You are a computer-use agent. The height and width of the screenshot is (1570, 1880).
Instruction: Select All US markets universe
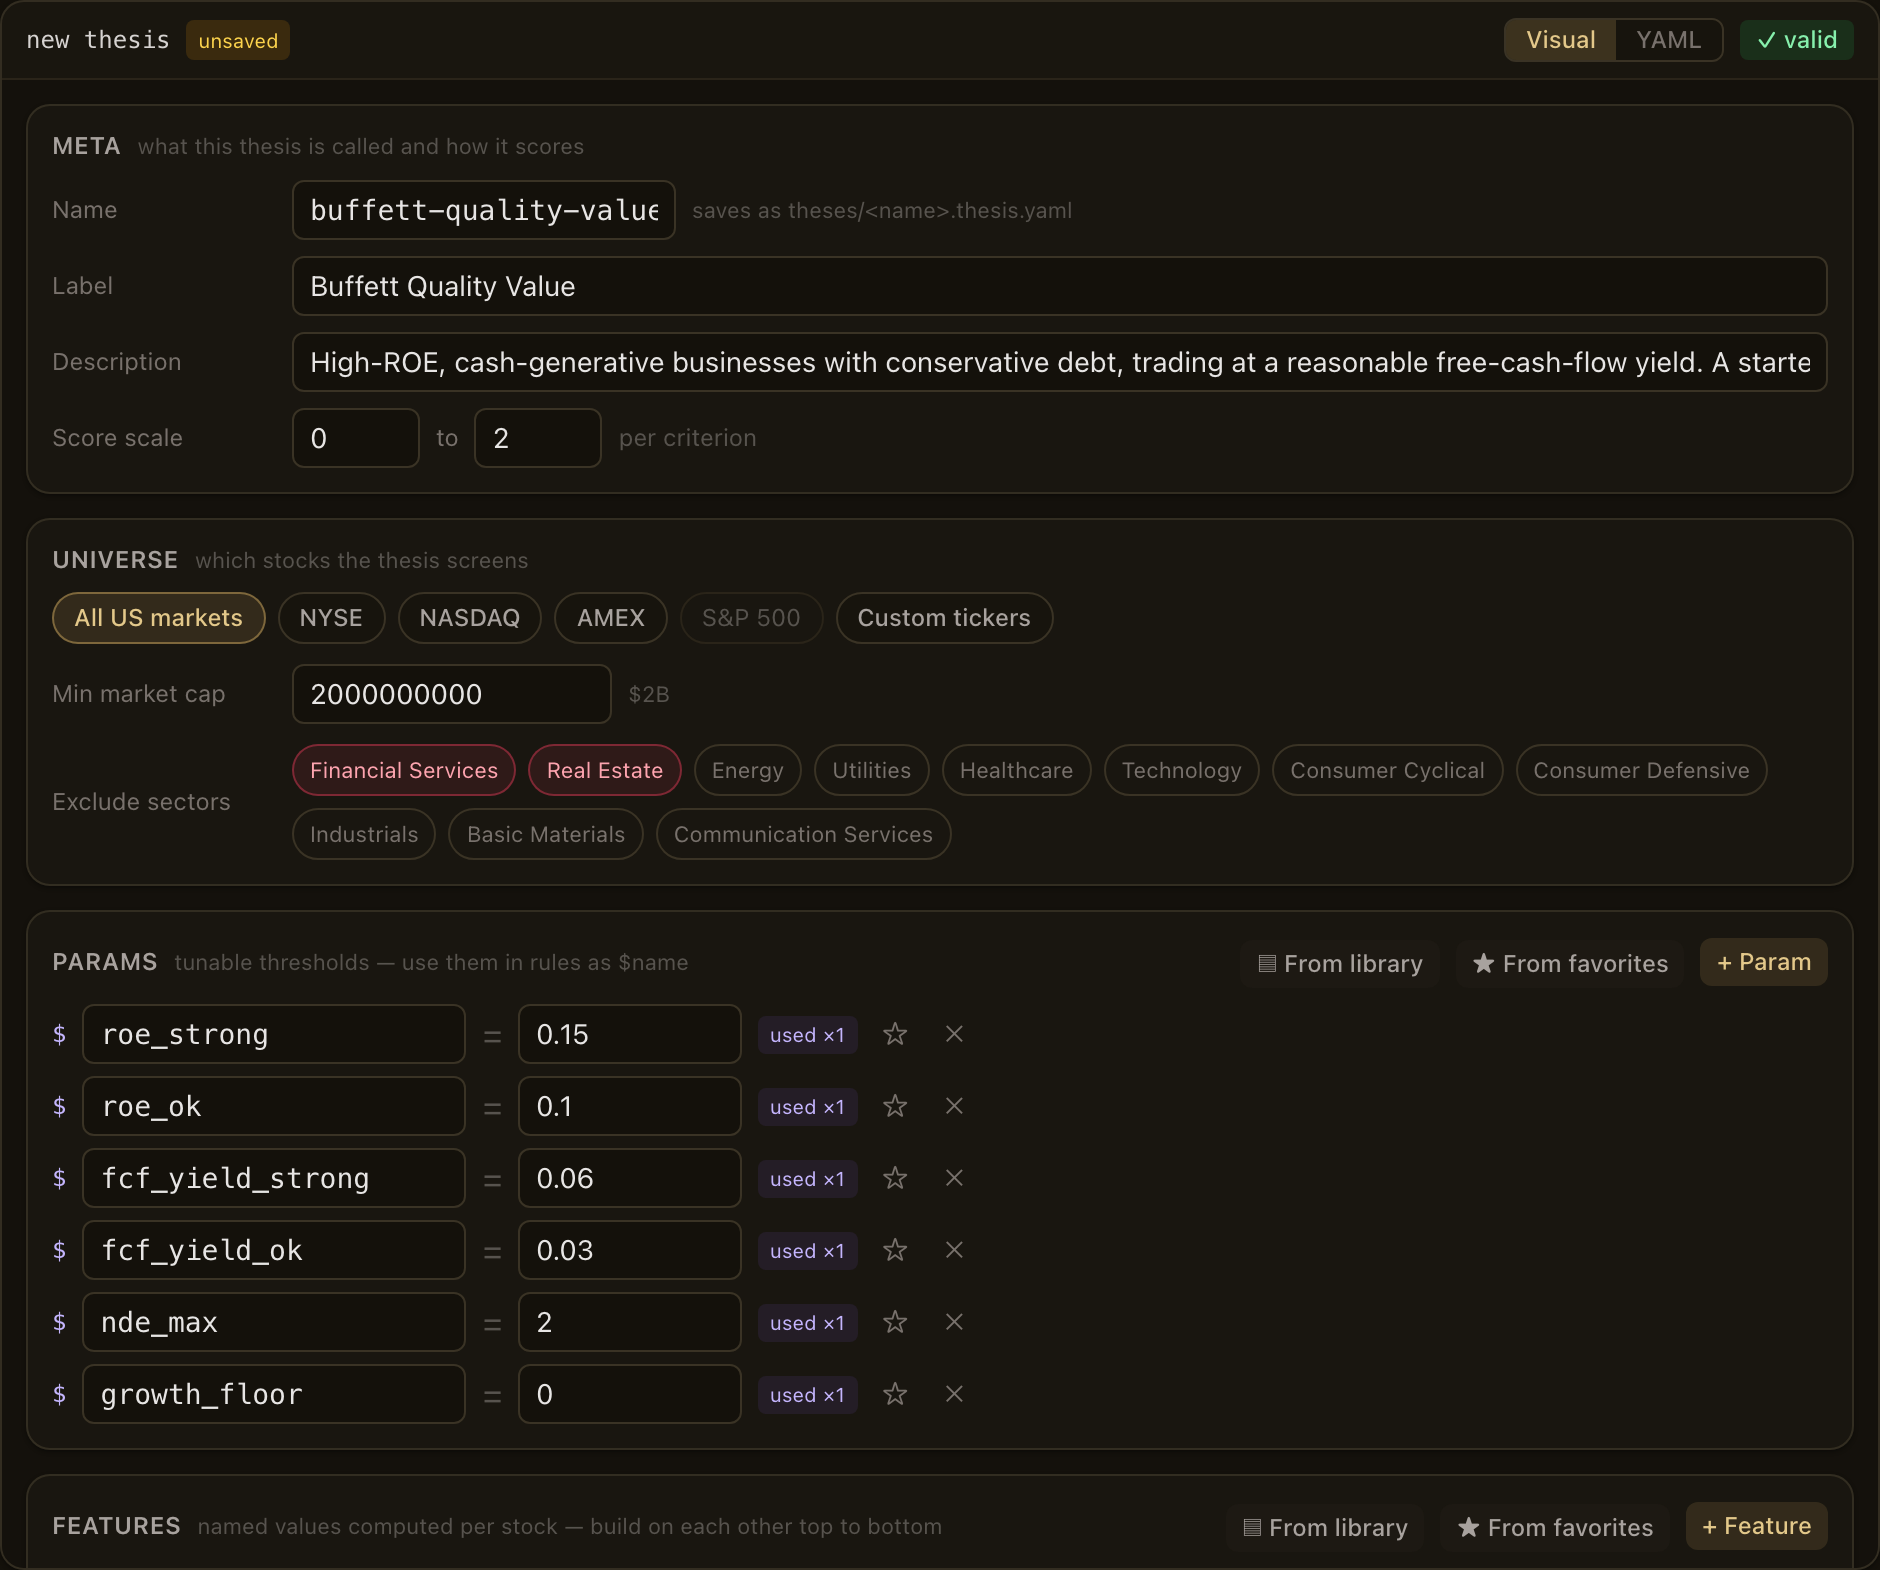point(159,618)
